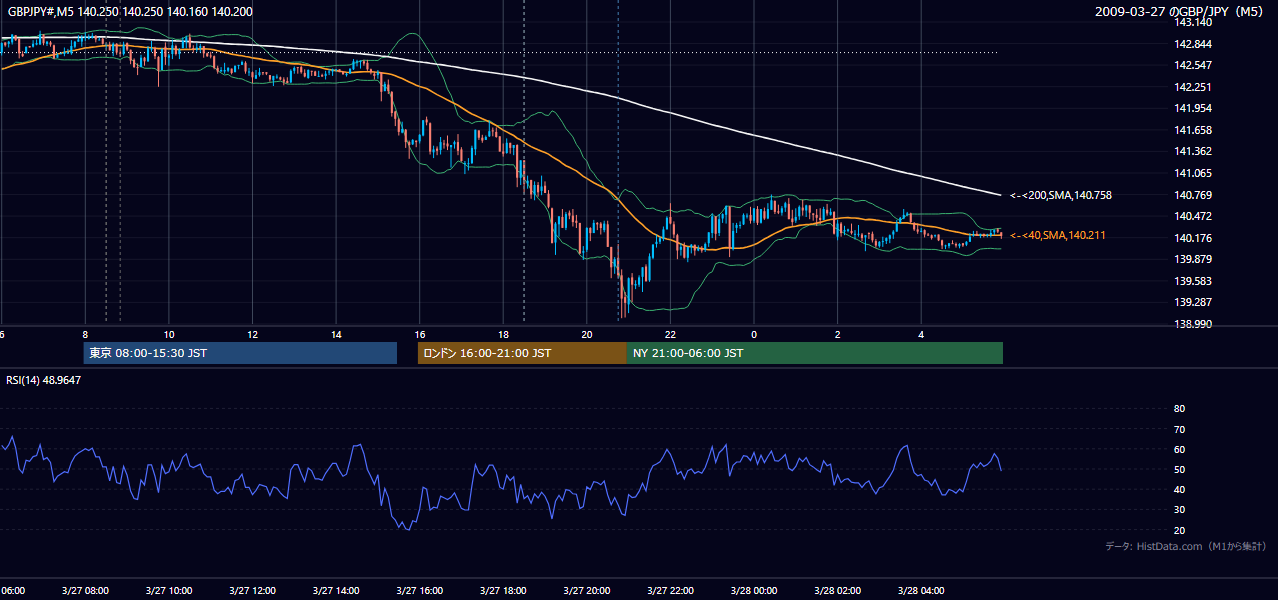Click RSI axis level 40

click(1180, 489)
